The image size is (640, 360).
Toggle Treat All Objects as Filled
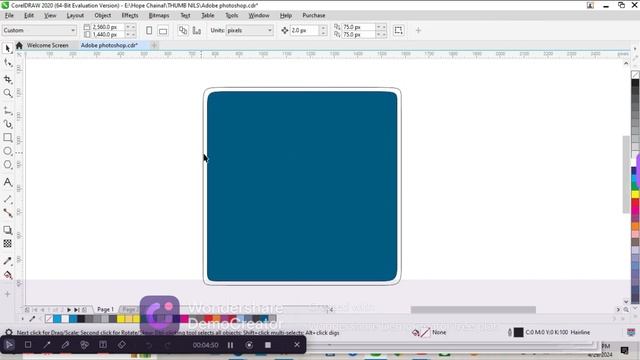click(398, 31)
